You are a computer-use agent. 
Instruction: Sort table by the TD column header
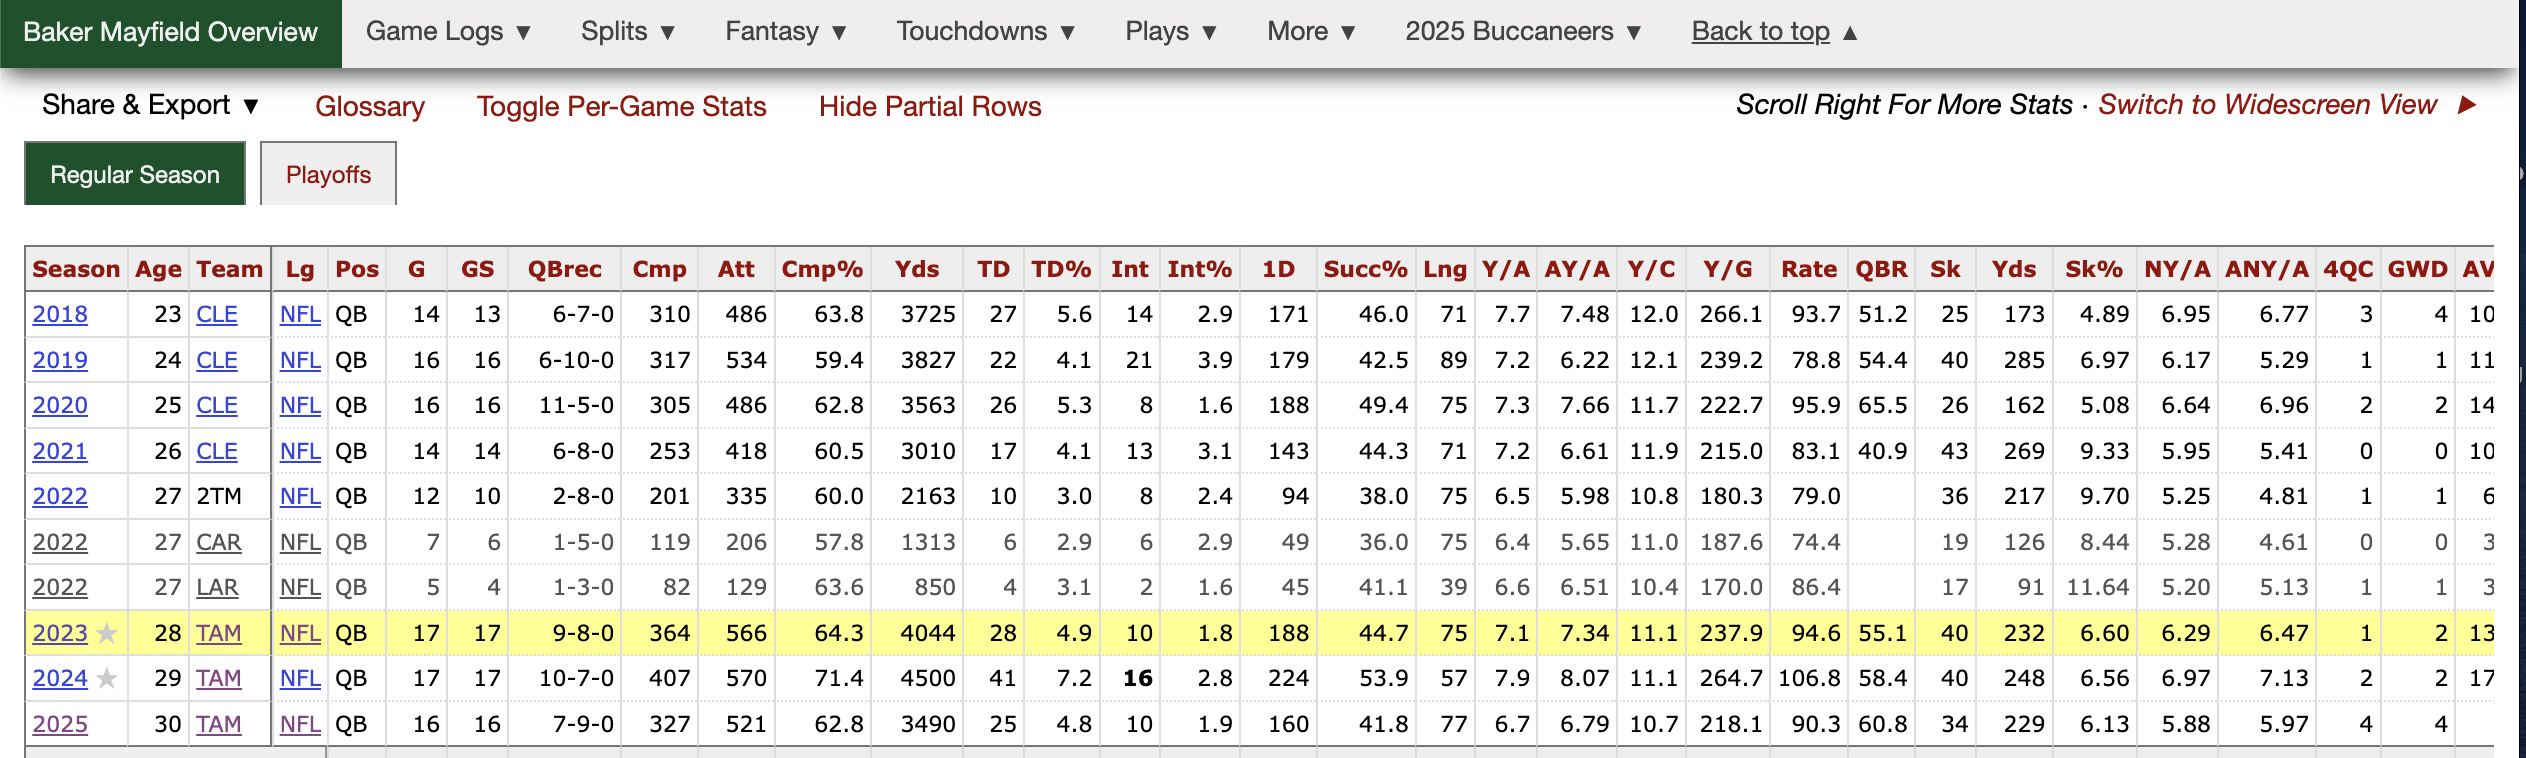992,269
